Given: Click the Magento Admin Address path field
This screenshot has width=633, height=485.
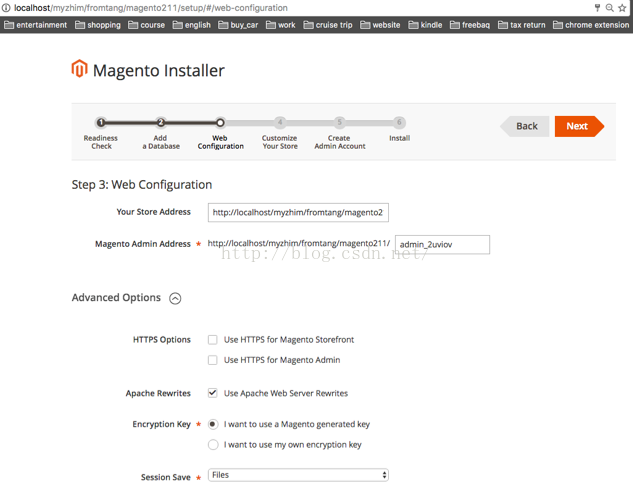Looking at the screenshot, I should coord(442,245).
